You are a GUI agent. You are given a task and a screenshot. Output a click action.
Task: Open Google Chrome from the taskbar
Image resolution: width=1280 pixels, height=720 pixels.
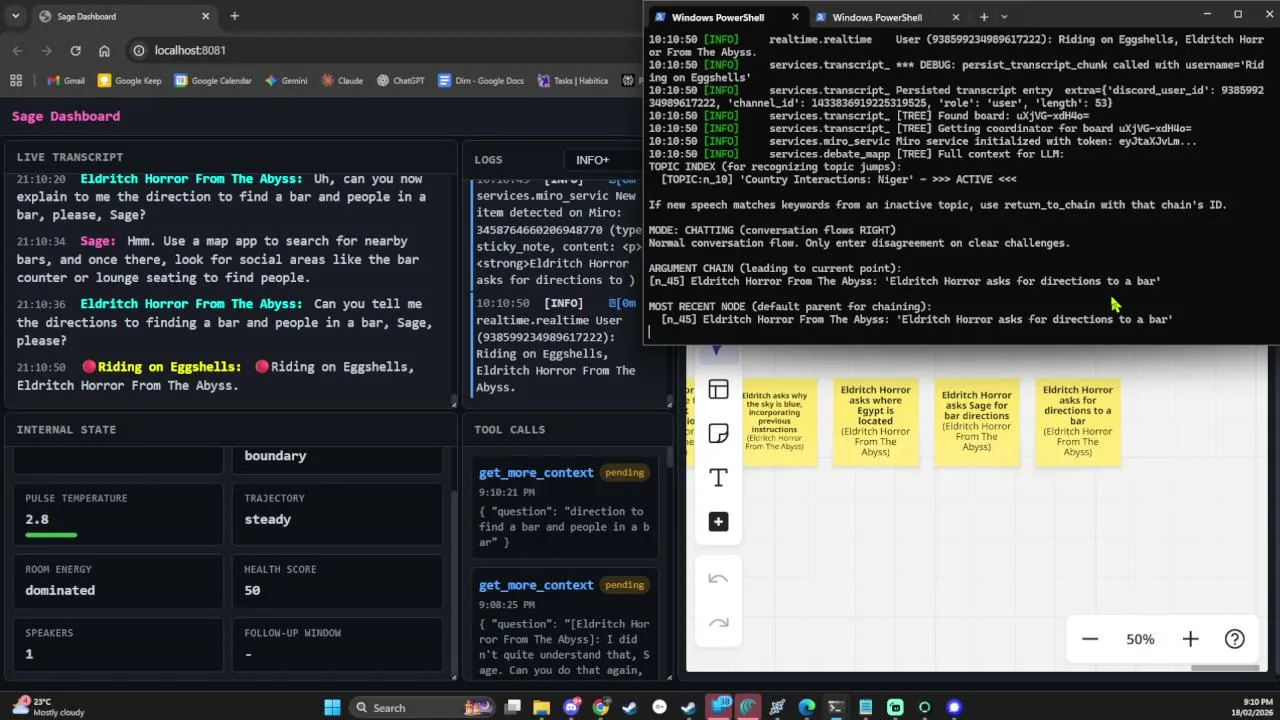tap(600, 707)
